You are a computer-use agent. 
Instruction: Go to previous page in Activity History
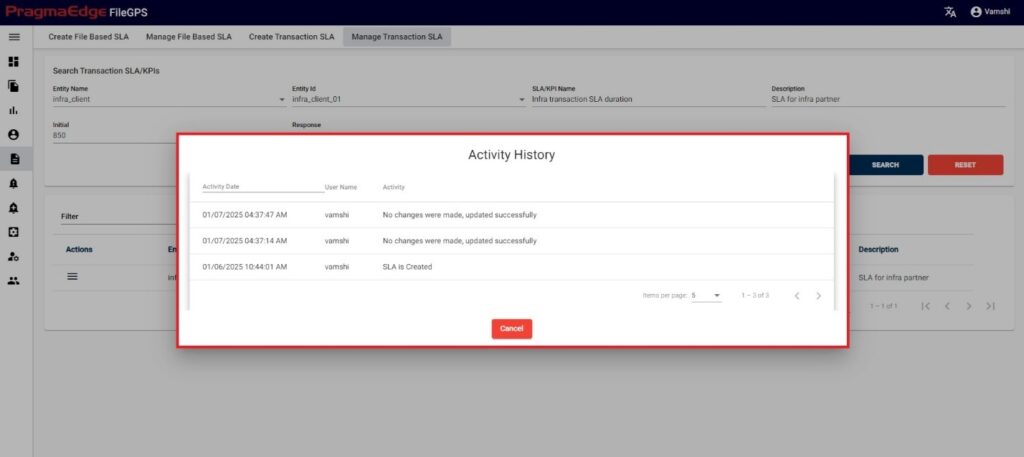point(797,296)
